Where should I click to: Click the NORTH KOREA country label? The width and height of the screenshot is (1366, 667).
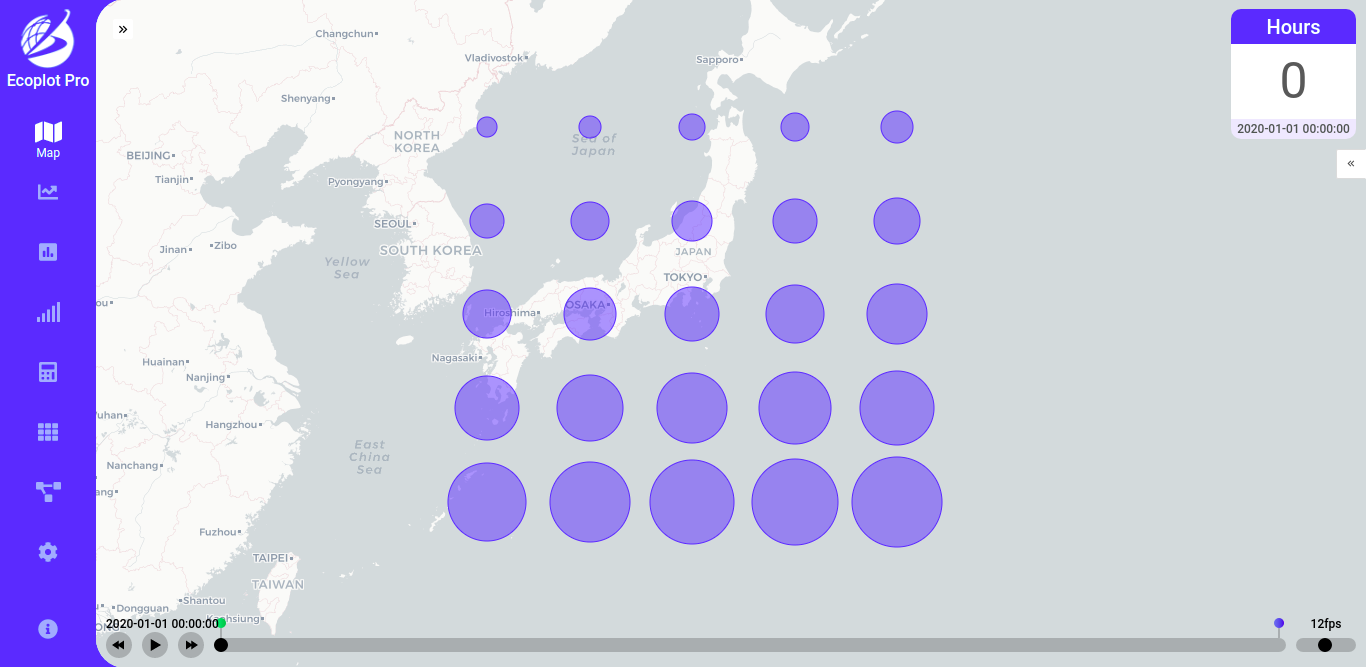click(x=417, y=141)
